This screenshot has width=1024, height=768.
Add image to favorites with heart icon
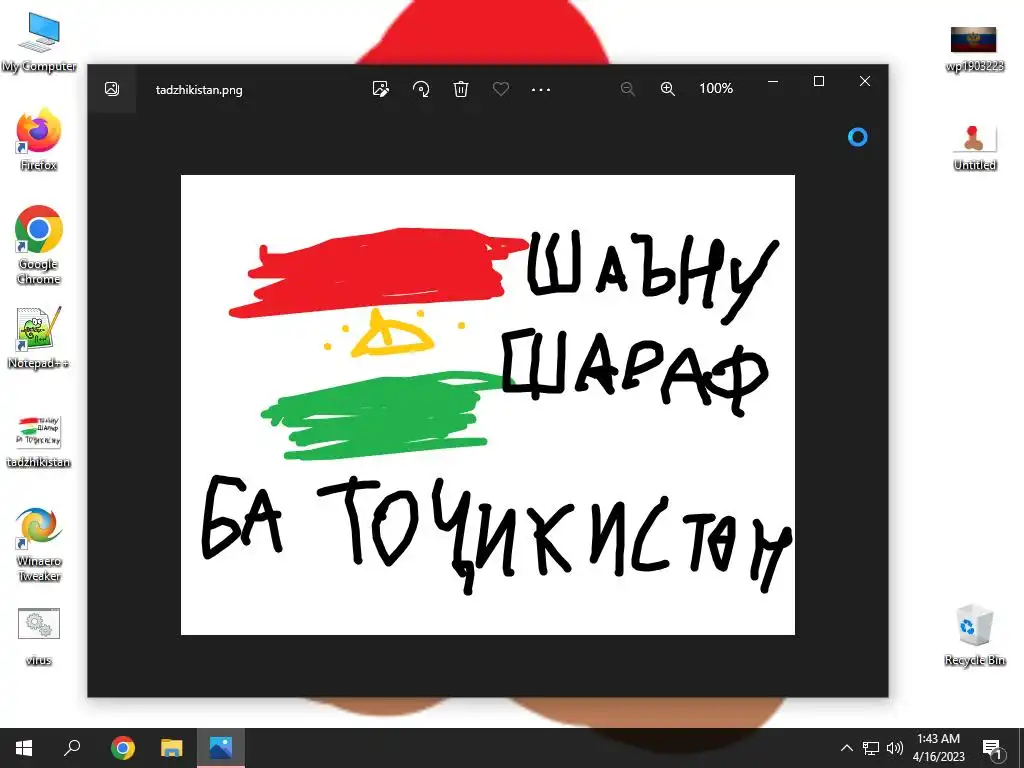[x=501, y=89]
